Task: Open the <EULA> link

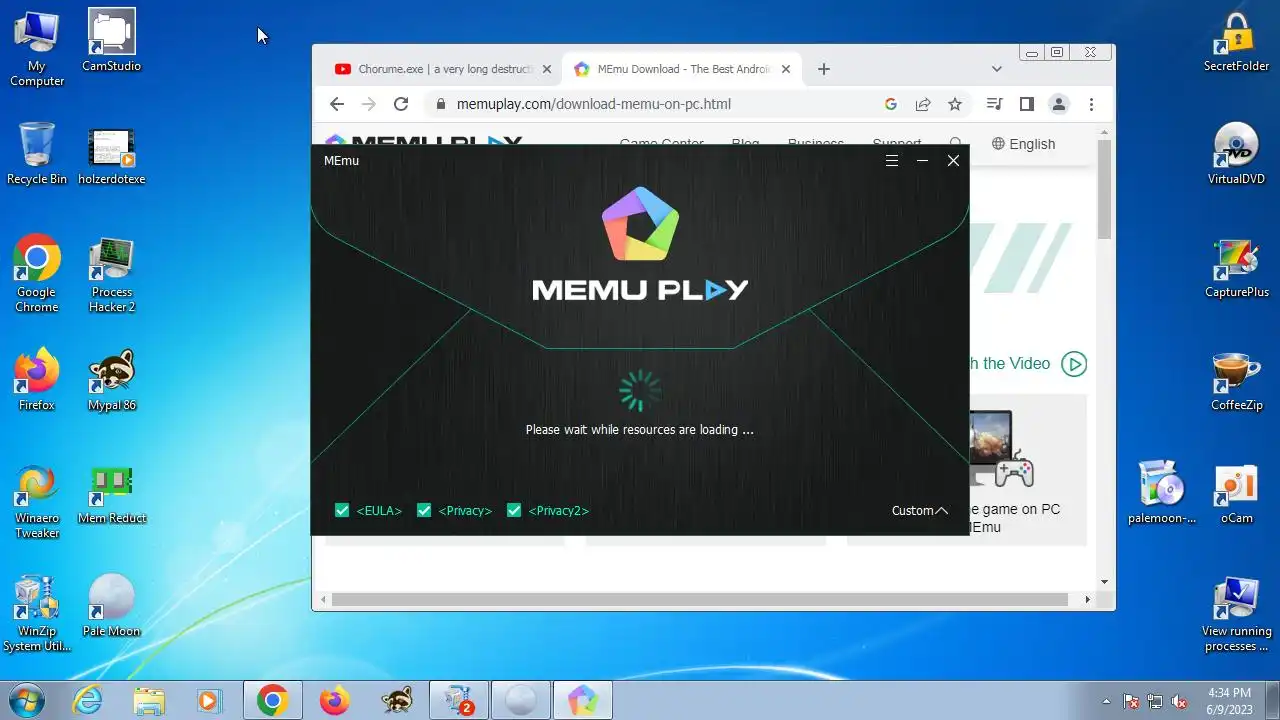Action: pos(379,511)
